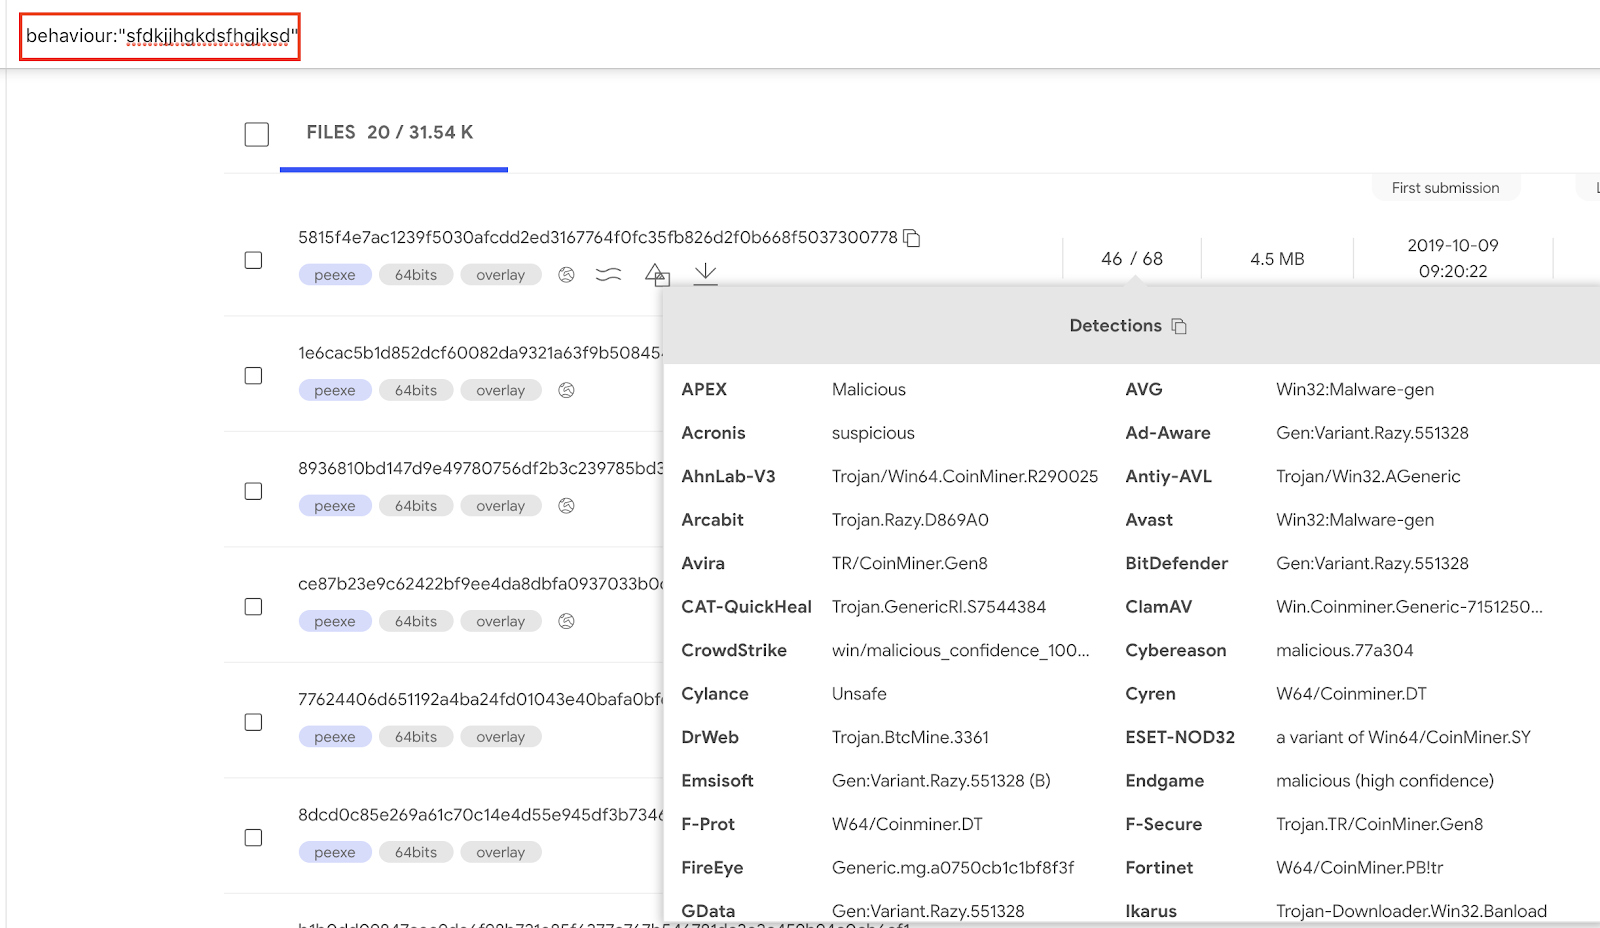Click the DrWeb Trojan.BtcMine.3361 result

tap(910, 738)
